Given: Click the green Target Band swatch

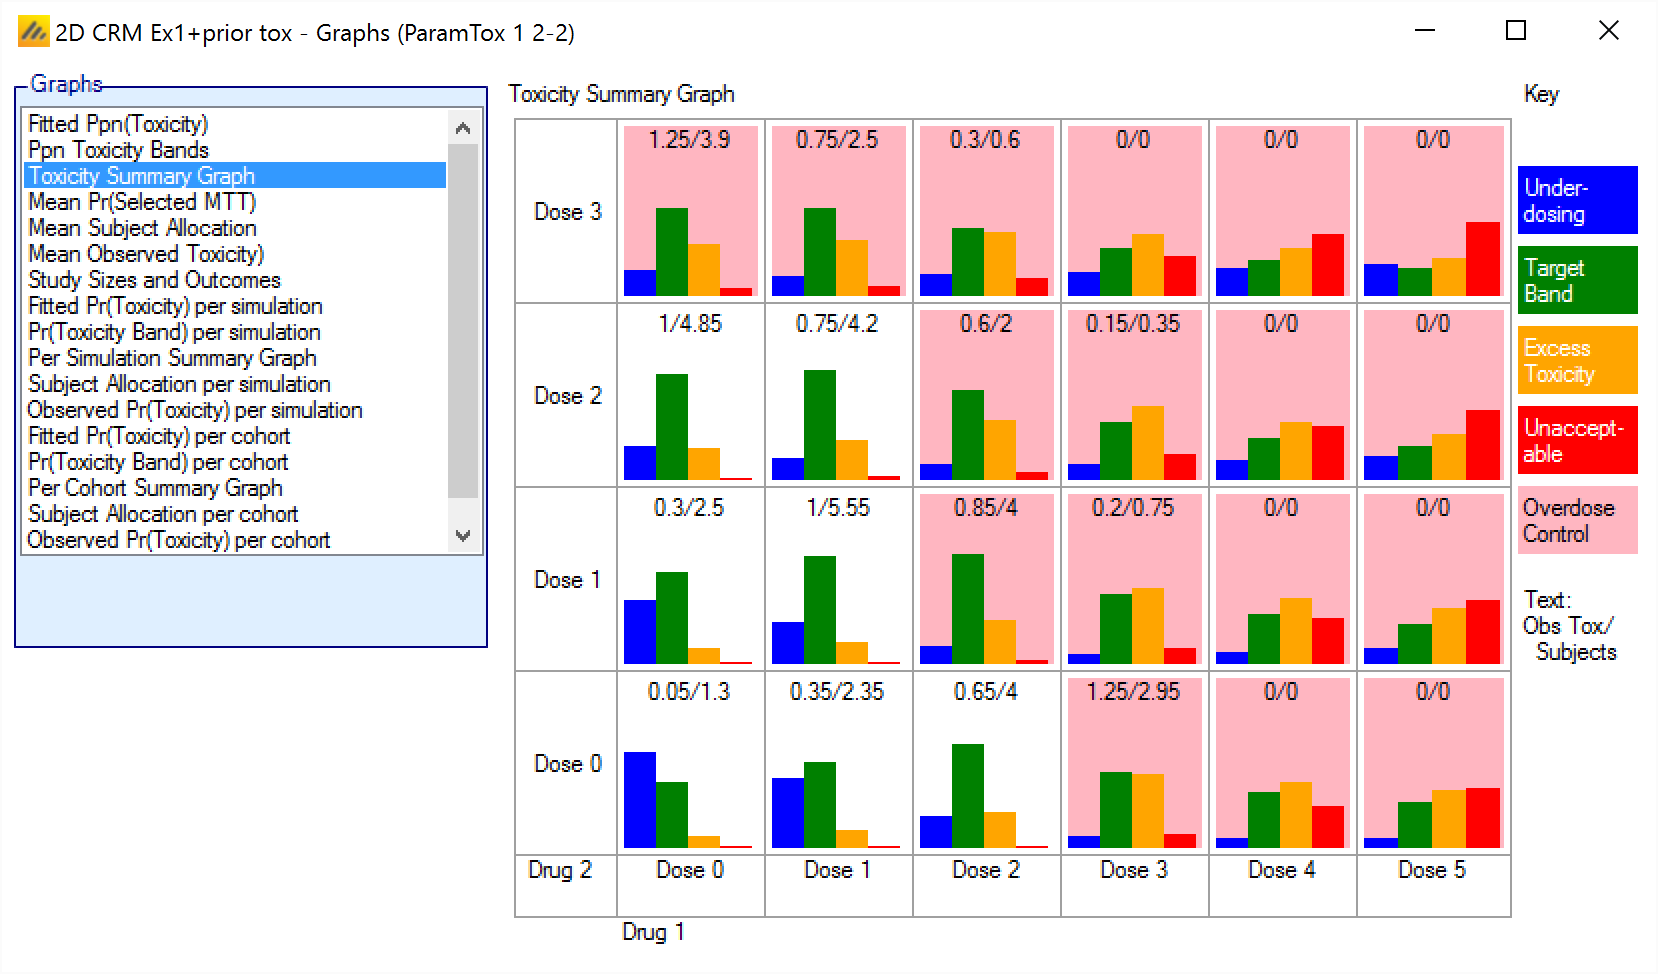Looking at the screenshot, I should 1577,280.
